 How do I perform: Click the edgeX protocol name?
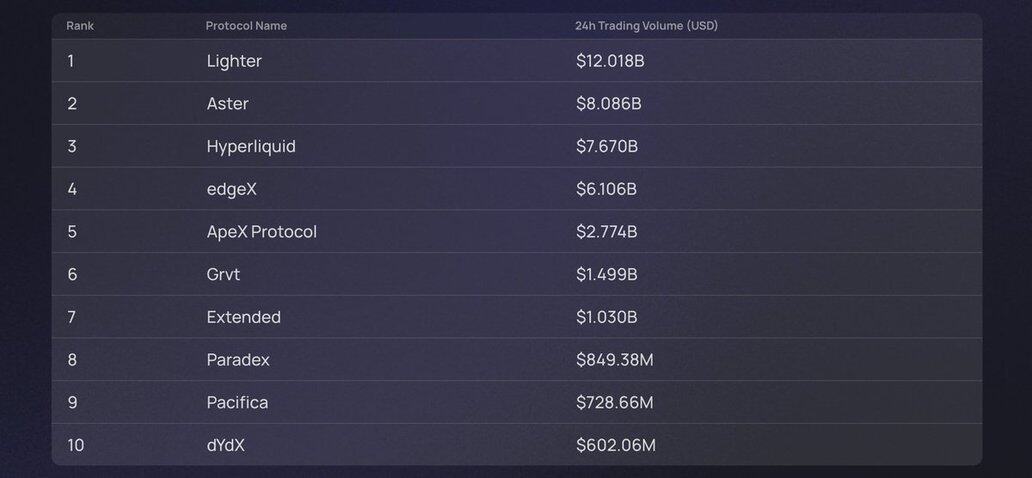click(231, 189)
